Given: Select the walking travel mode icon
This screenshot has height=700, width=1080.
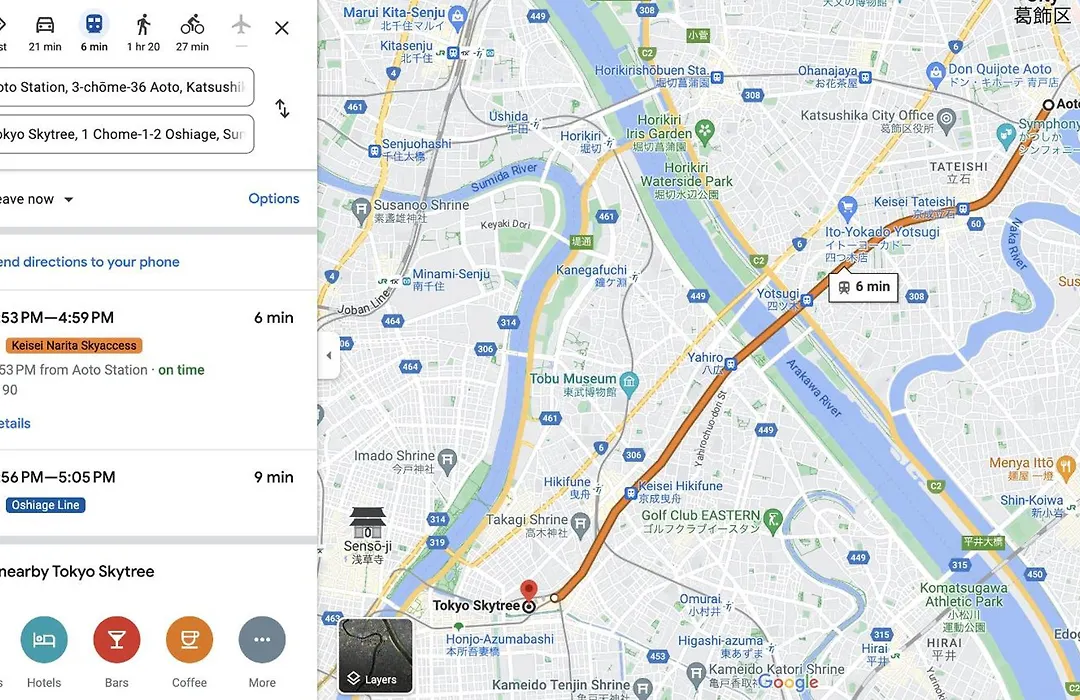Looking at the screenshot, I should tap(143, 25).
